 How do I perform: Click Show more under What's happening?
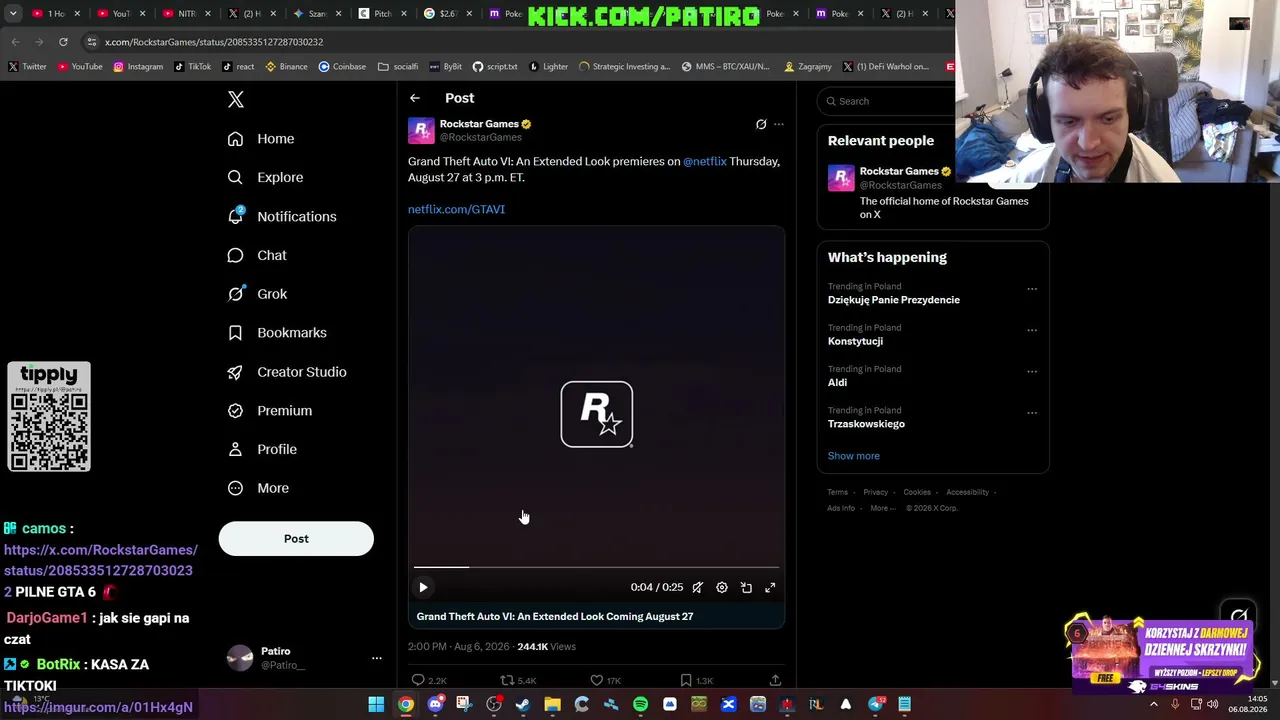[x=854, y=456]
